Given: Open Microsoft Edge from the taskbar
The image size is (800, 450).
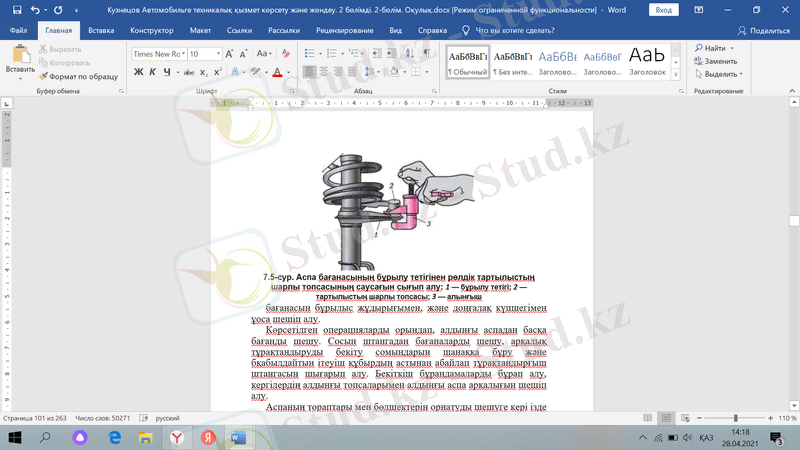Looking at the screenshot, I should coord(114,438).
